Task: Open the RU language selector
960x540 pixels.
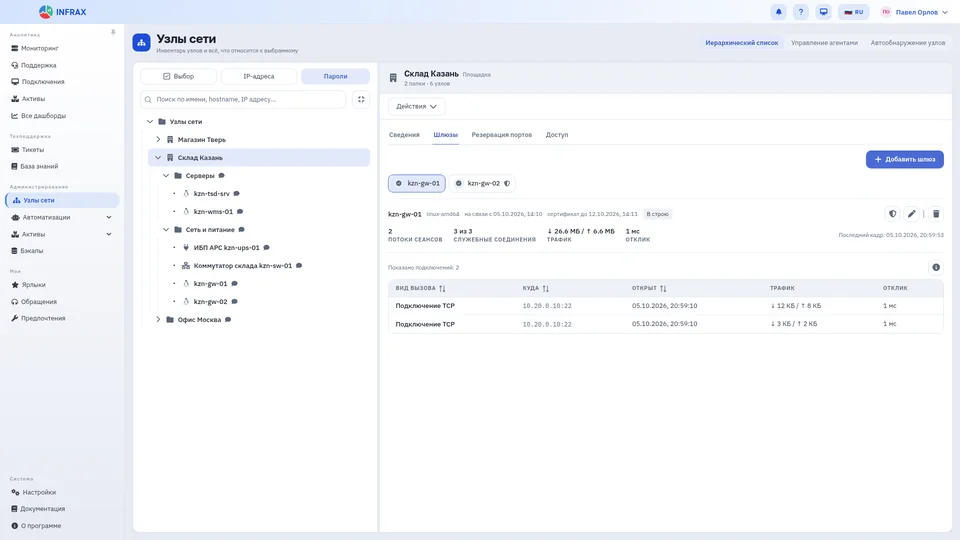Action: click(853, 12)
